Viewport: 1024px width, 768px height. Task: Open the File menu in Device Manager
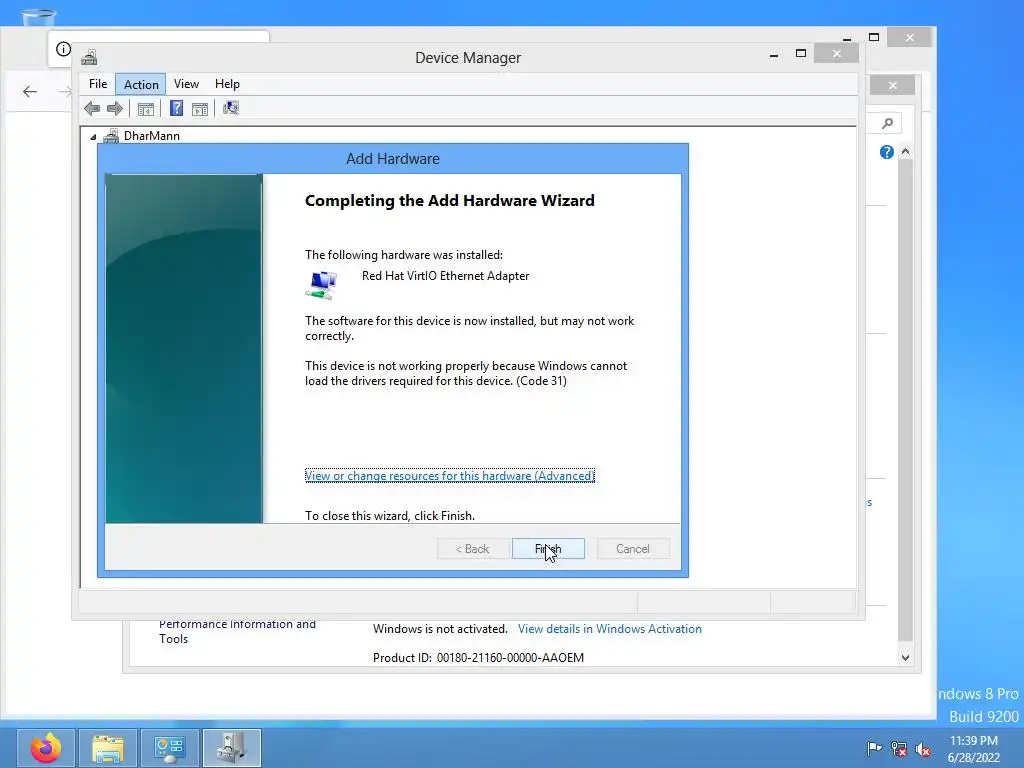coord(98,84)
